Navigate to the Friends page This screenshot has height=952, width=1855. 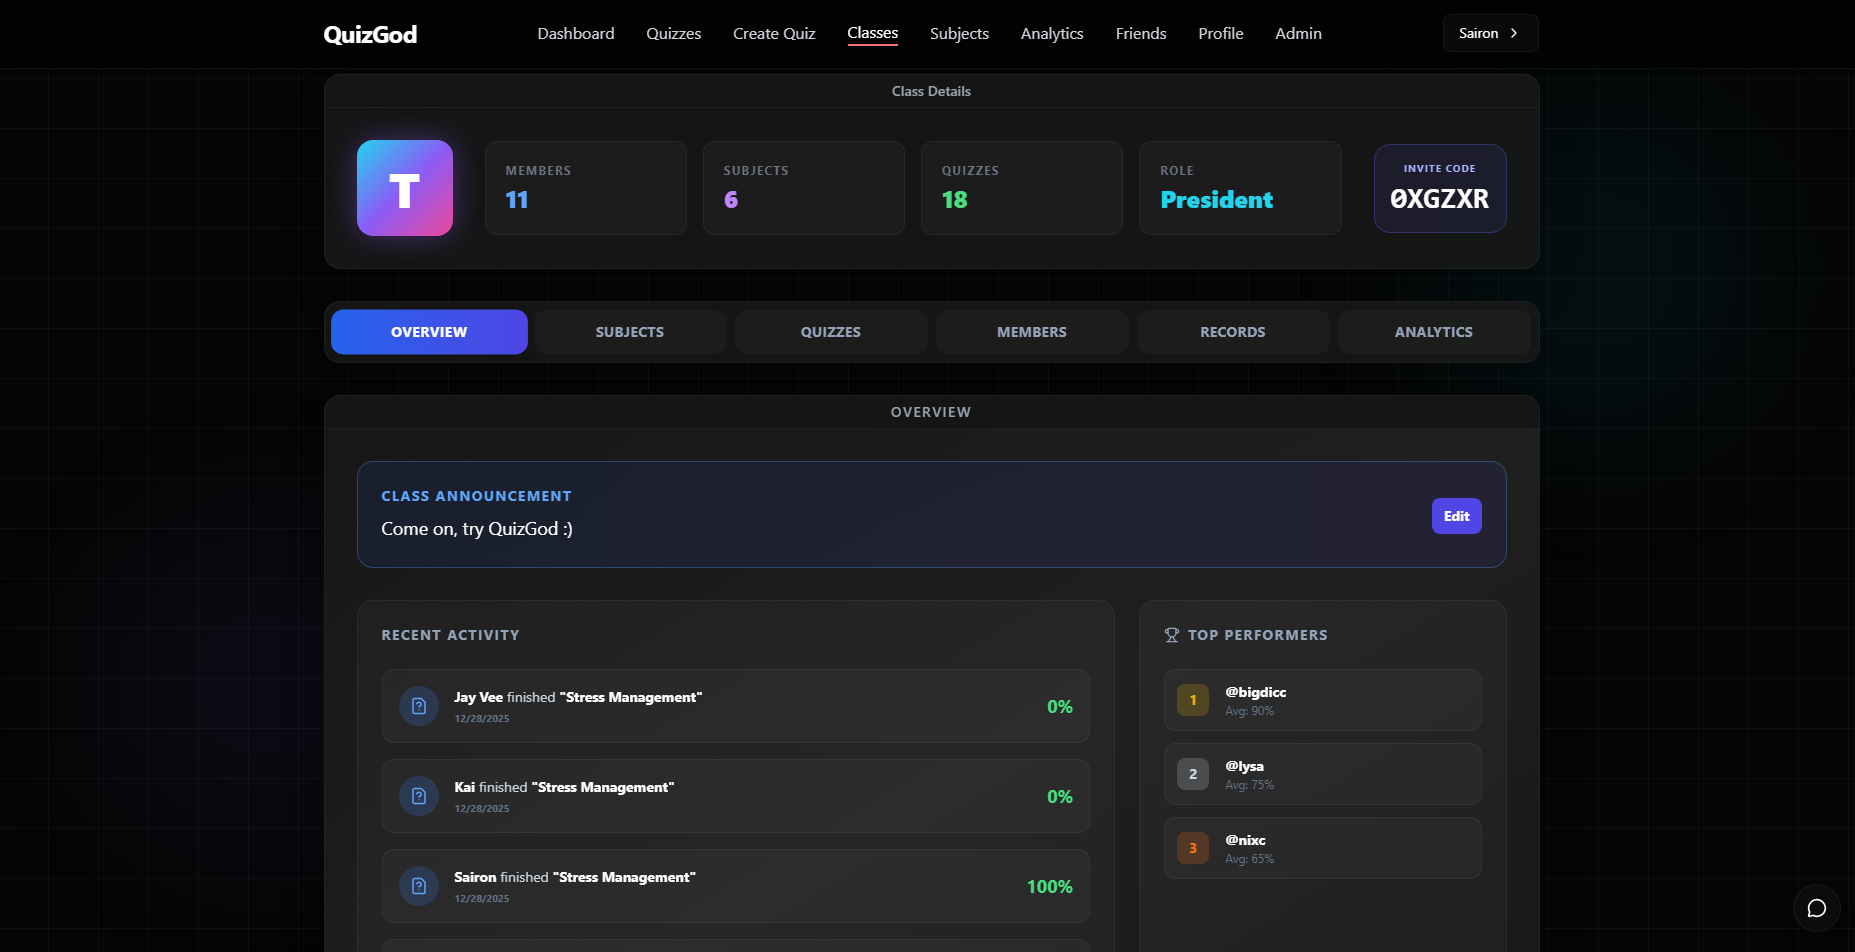(x=1140, y=33)
